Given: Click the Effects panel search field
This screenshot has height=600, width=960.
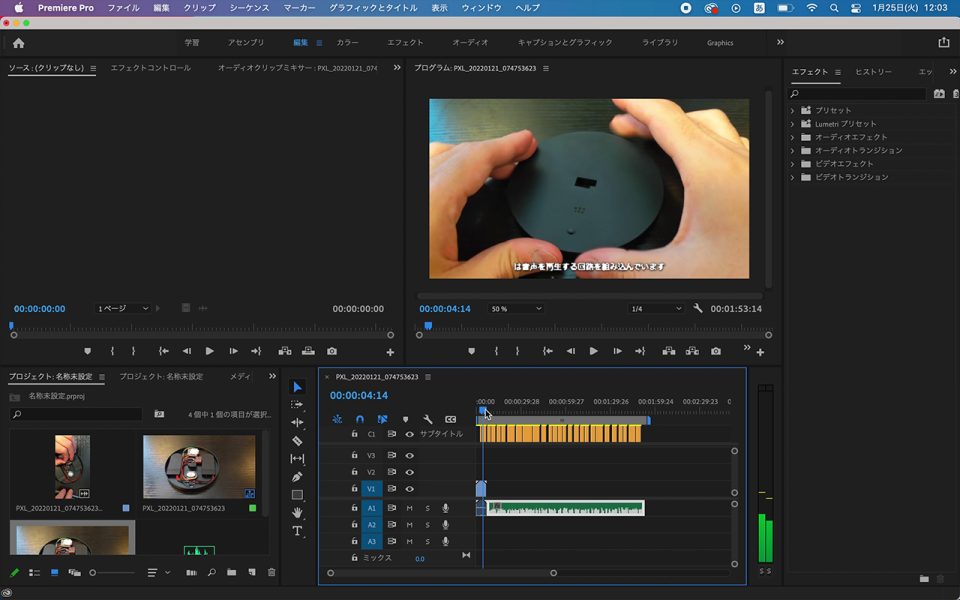Looking at the screenshot, I should coord(858,94).
